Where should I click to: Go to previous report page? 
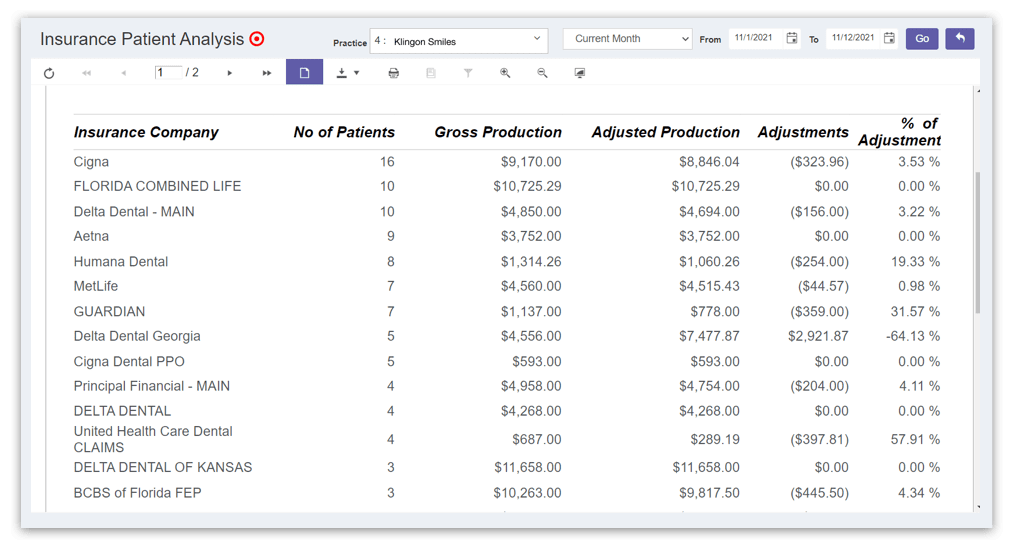click(x=124, y=73)
